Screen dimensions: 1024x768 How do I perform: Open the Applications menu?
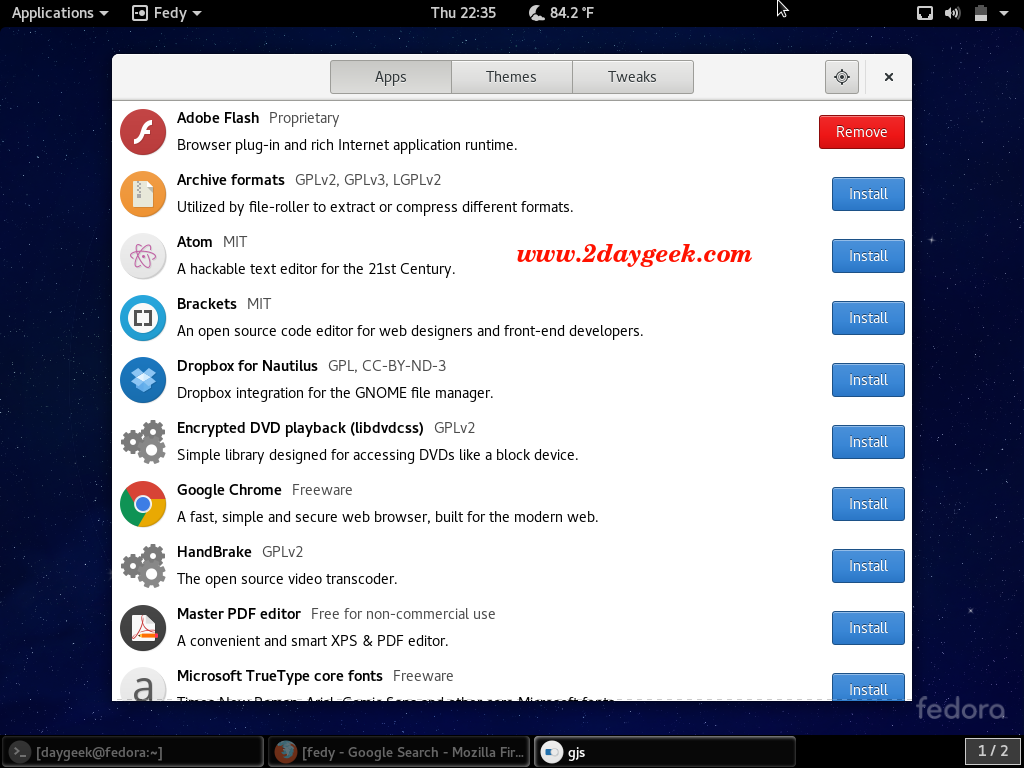pos(59,13)
